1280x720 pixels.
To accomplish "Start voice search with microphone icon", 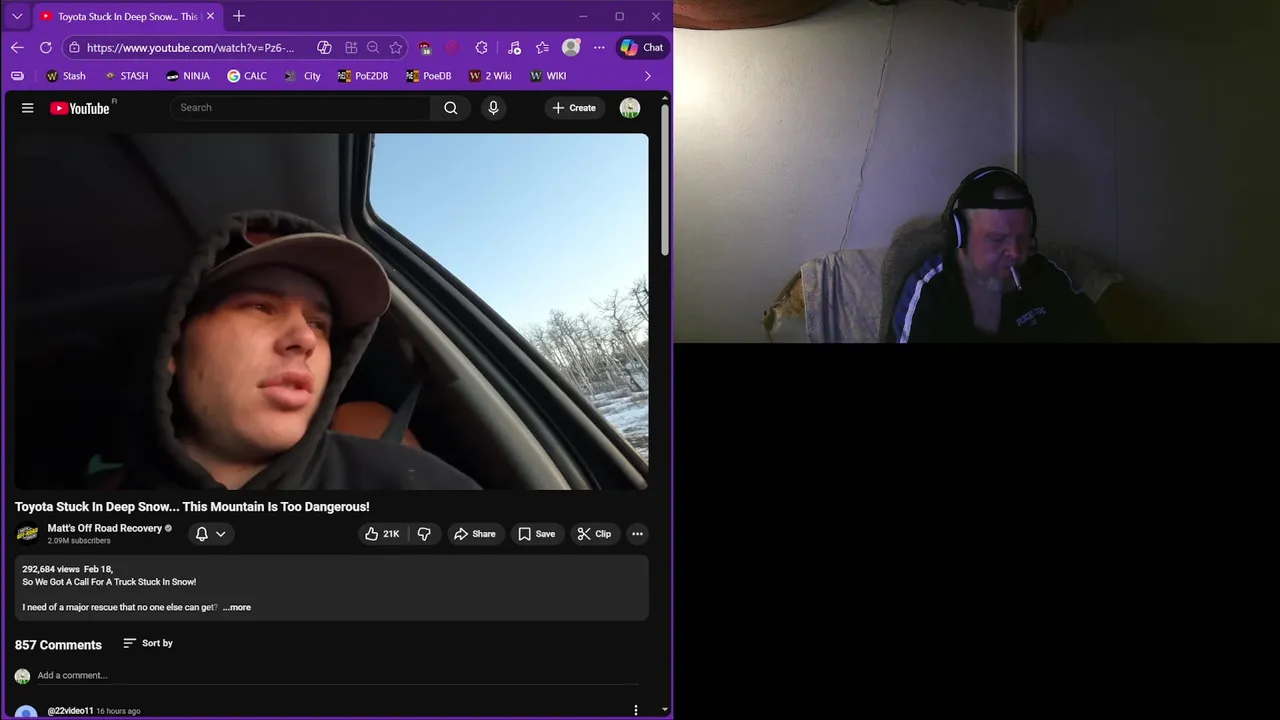I will (493, 108).
